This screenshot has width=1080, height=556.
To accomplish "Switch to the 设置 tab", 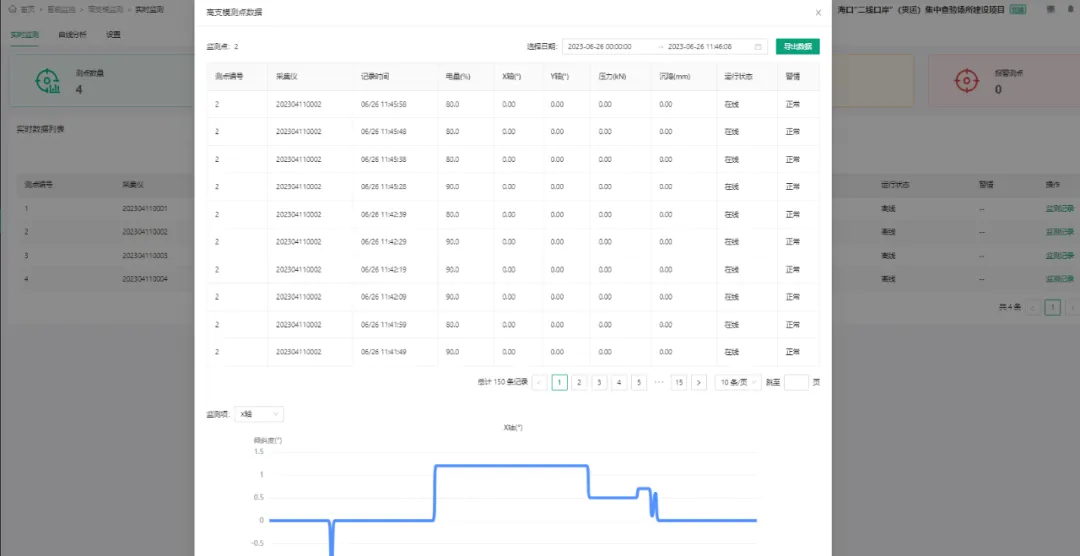I will (x=113, y=34).
